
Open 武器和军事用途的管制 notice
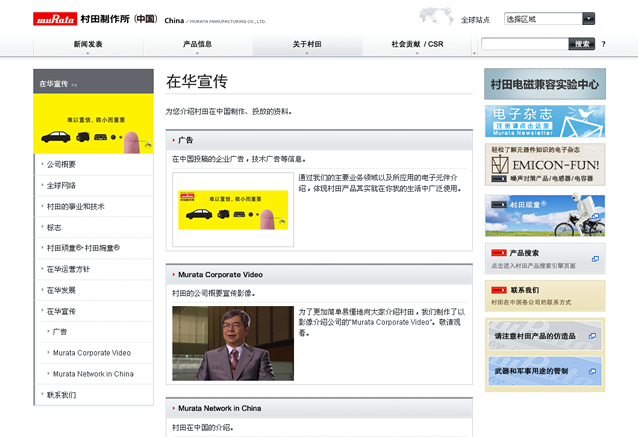545,371
